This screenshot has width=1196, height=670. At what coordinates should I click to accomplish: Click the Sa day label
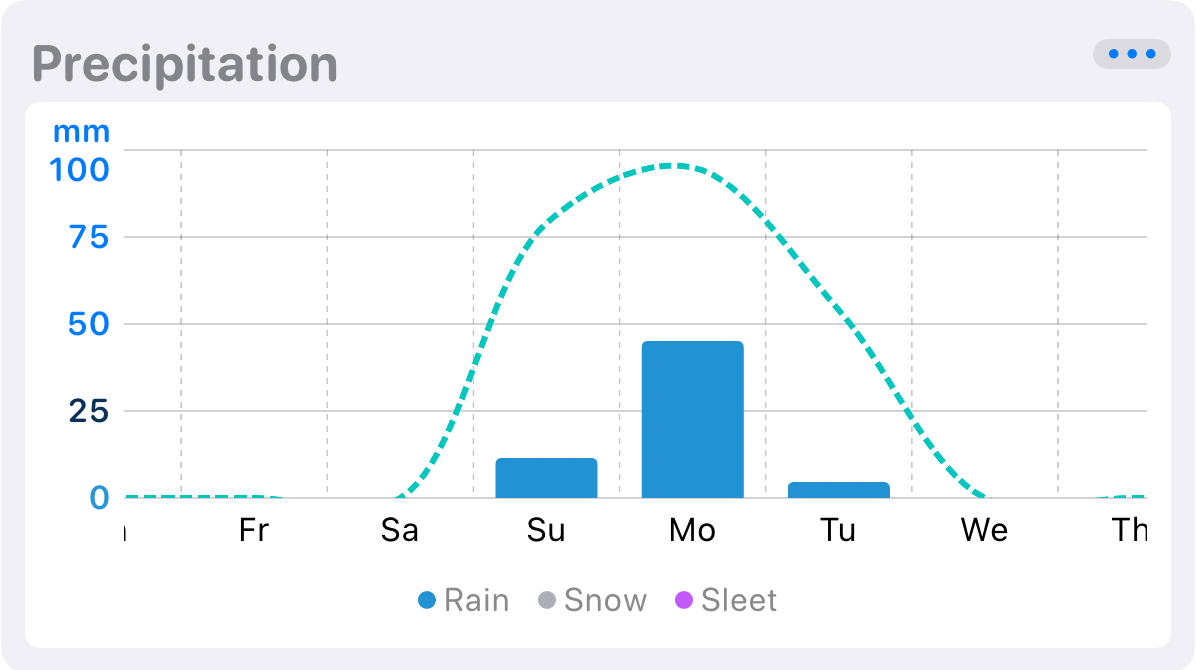pyautogui.click(x=400, y=531)
